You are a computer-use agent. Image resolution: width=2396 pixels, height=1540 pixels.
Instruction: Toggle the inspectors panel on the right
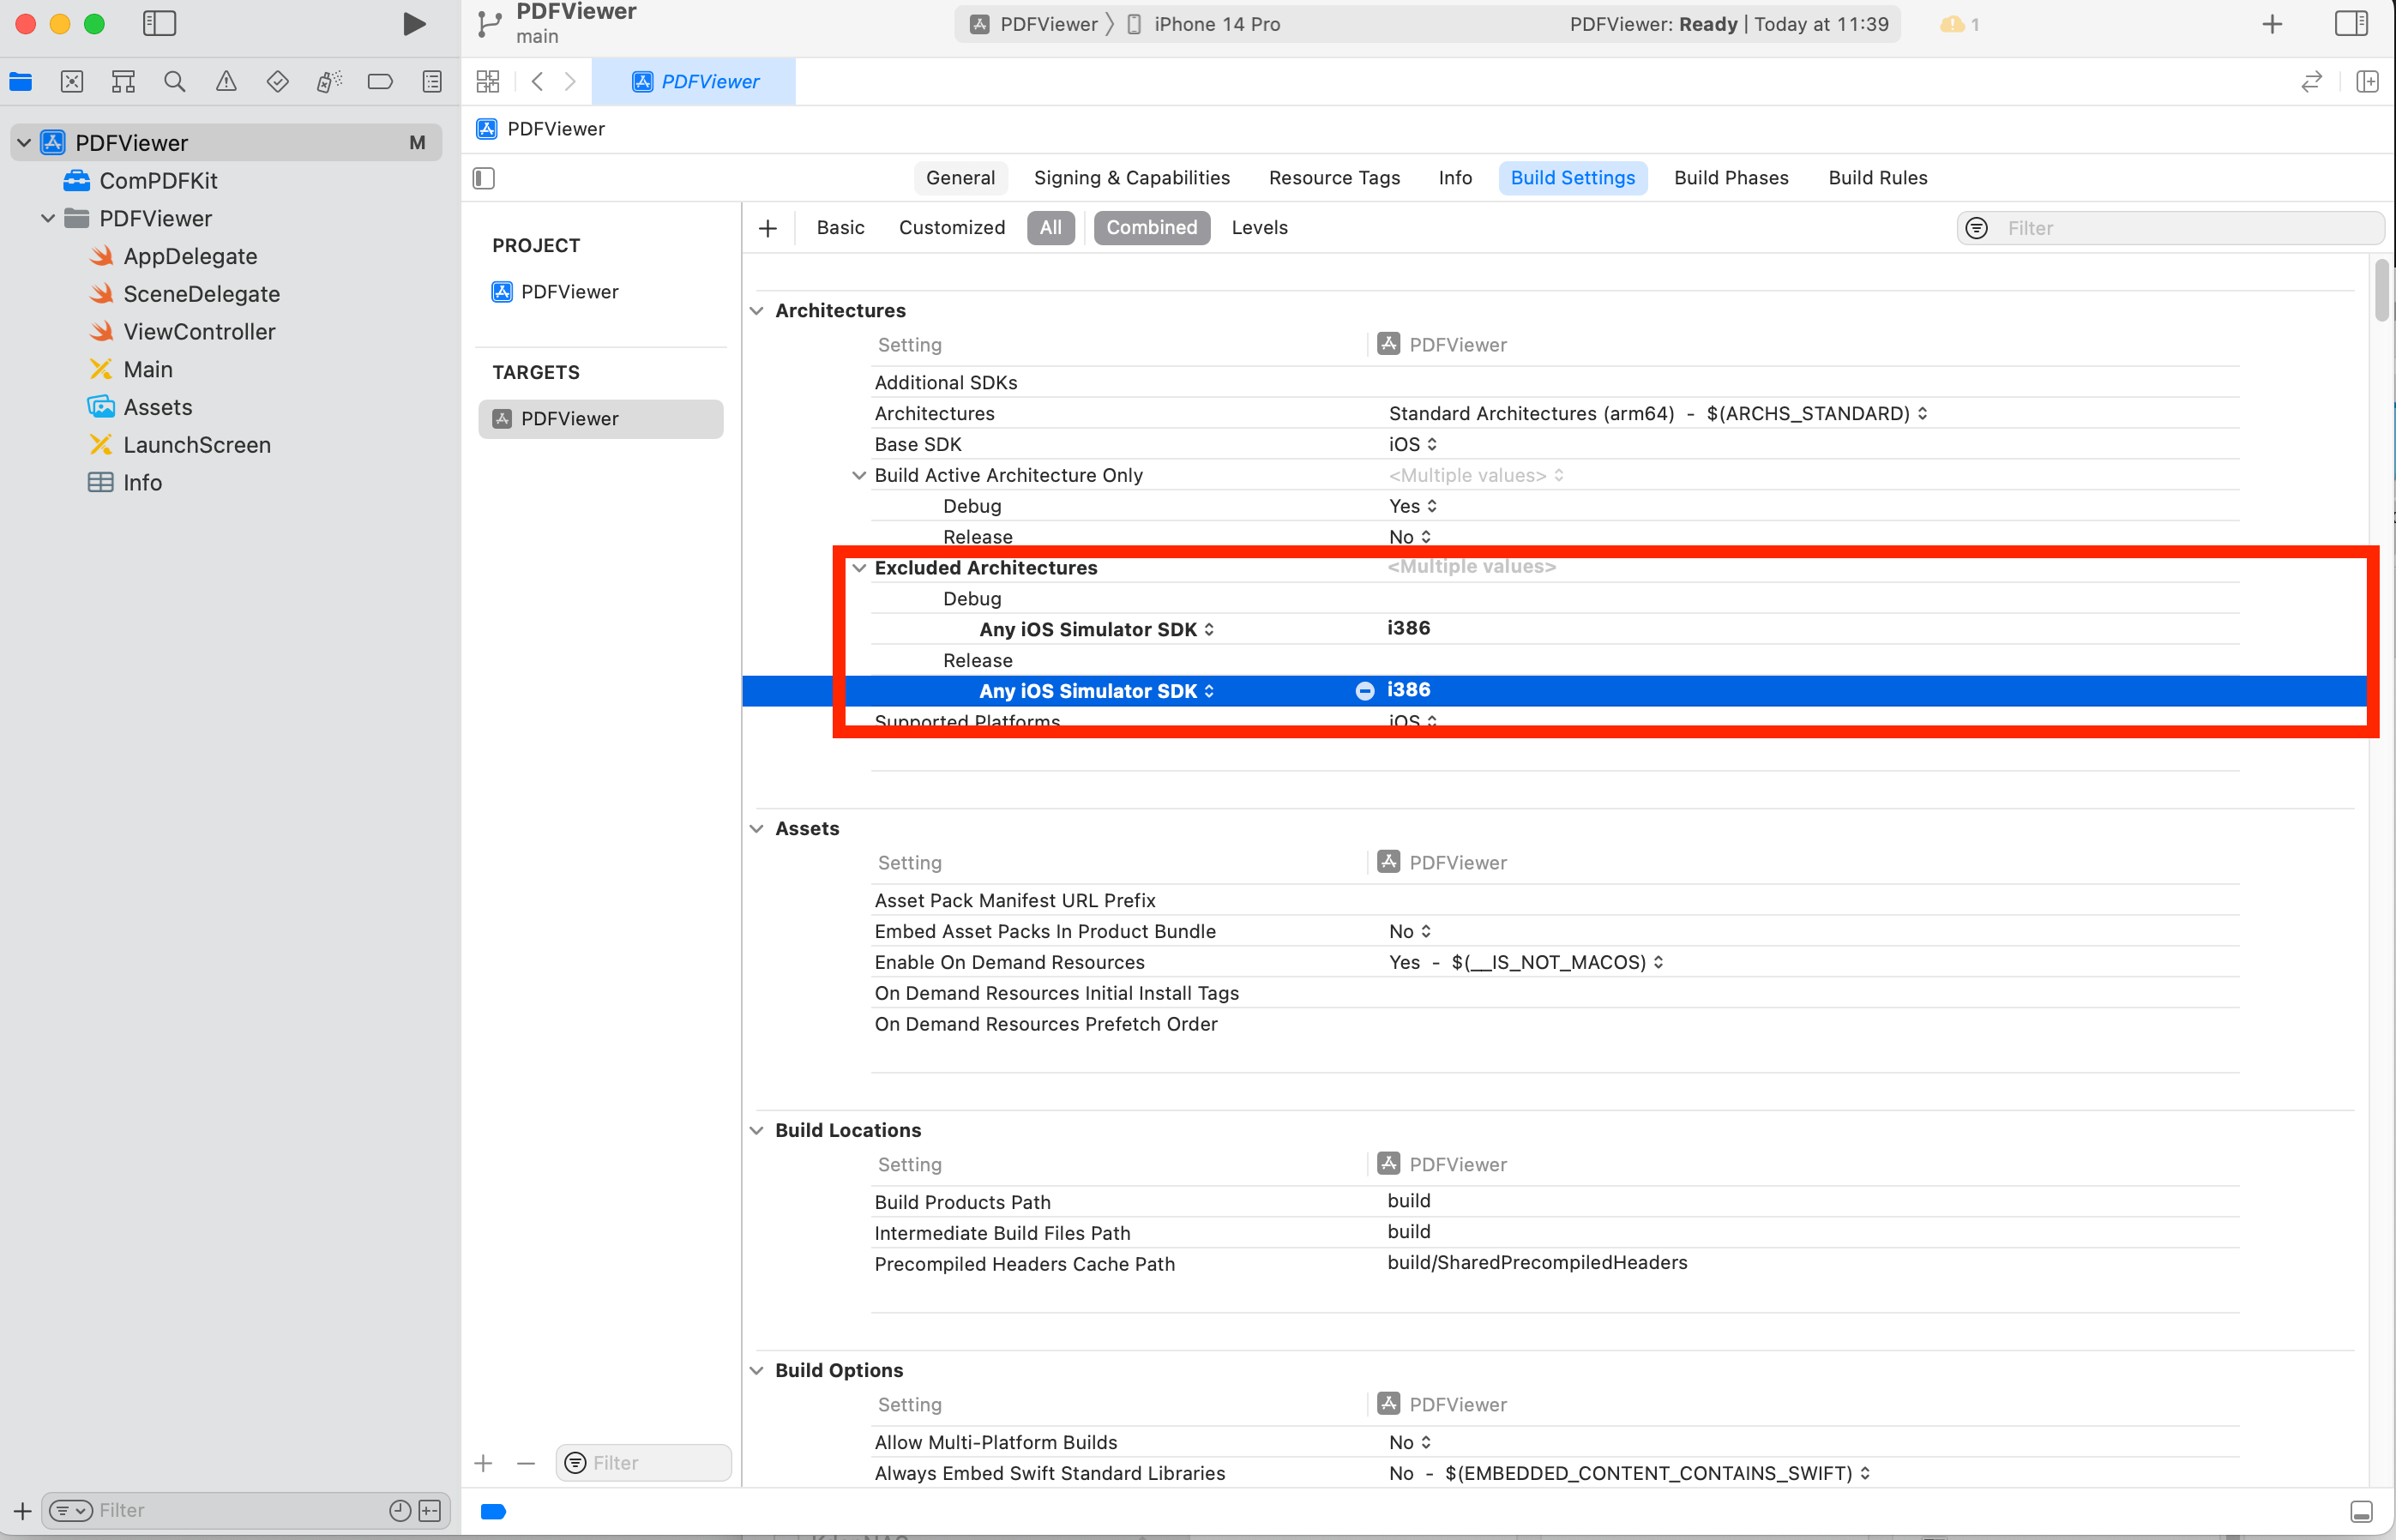click(2350, 24)
